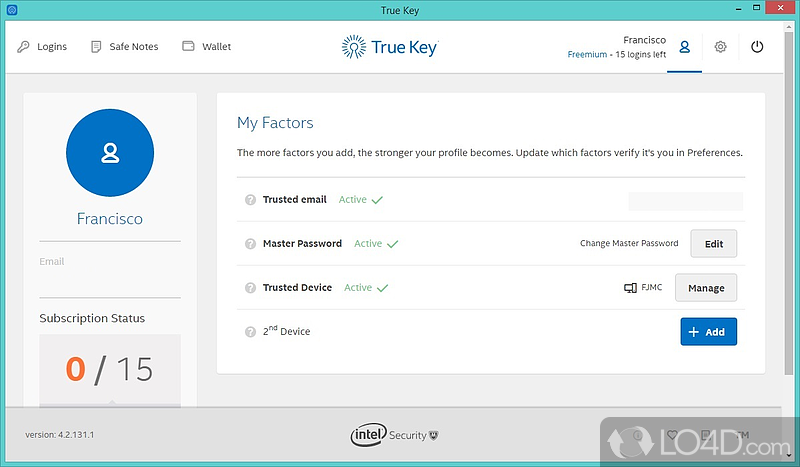Click the power sign-out icon
The height and width of the screenshot is (467, 800).
pos(757,47)
